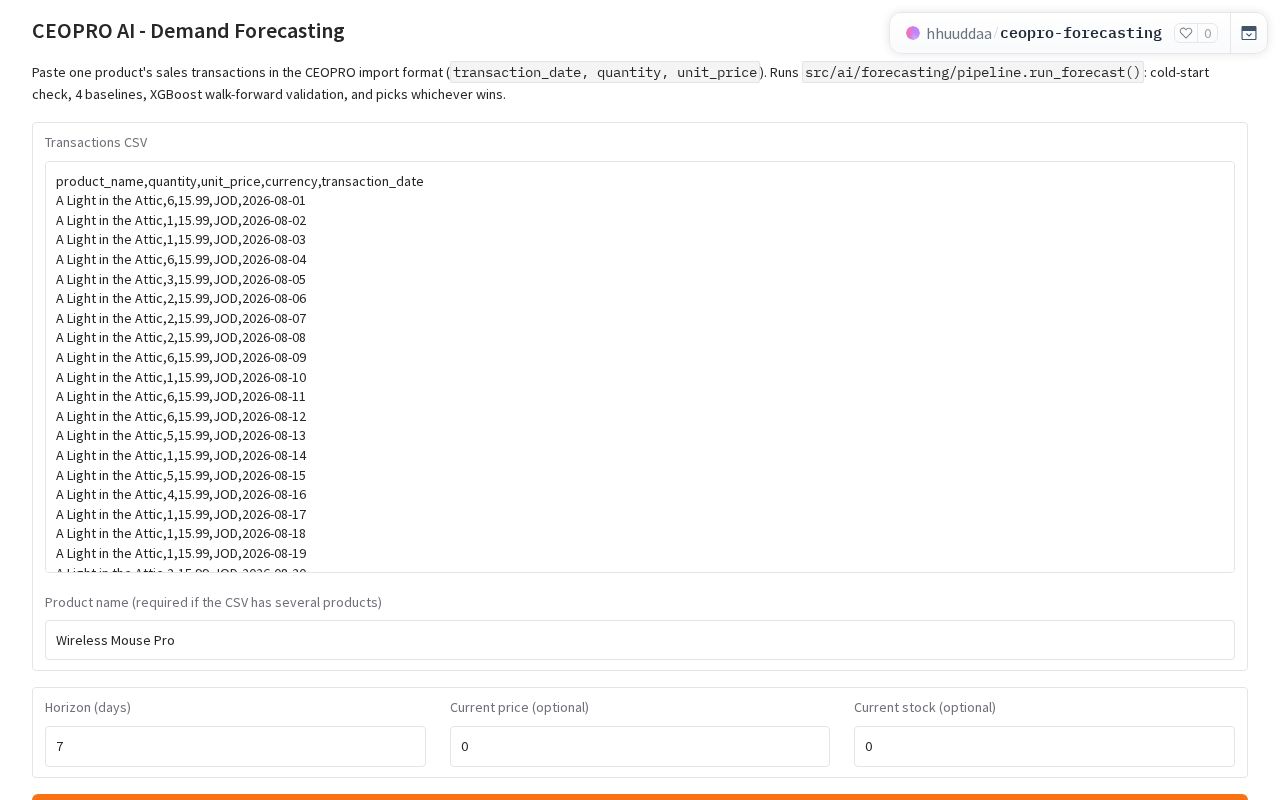The width and height of the screenshot is (1280, 800).
Task: Click the CSV row dated 2026-08-13
Action: pos(181,435)
